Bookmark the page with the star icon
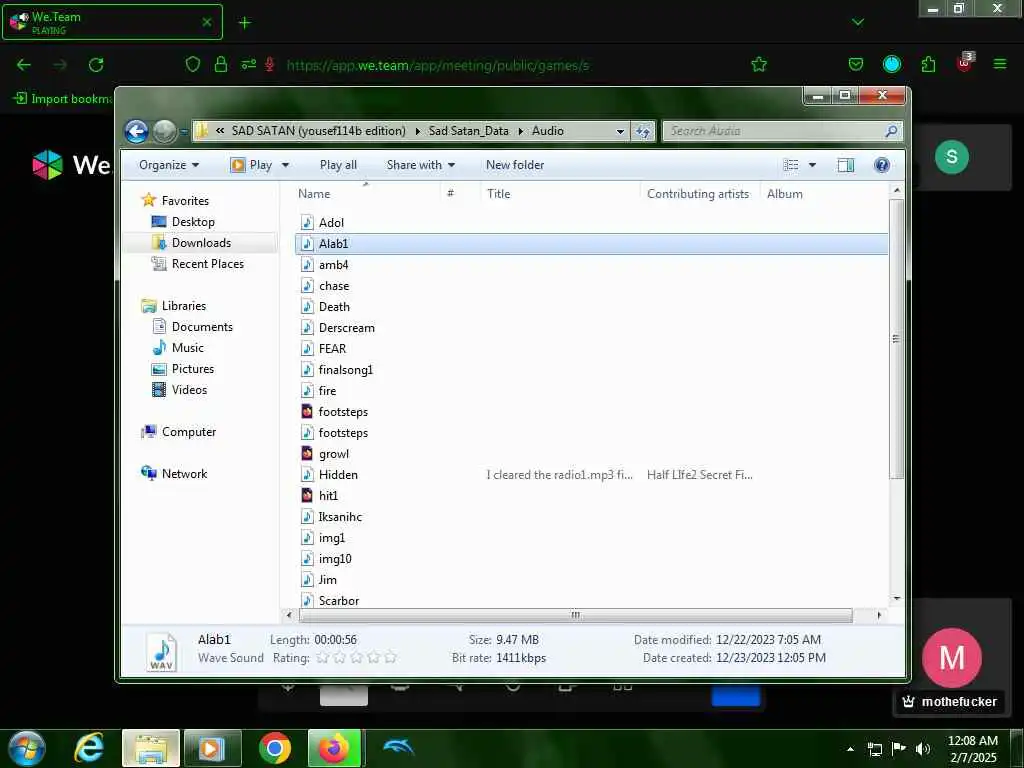Viewport: 1024px width, 768px height. [x=759, y=65]
